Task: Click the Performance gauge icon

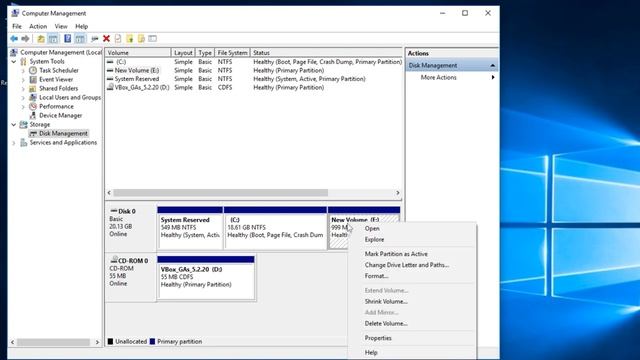Action: pyautogui.click(x=33, y=106)
